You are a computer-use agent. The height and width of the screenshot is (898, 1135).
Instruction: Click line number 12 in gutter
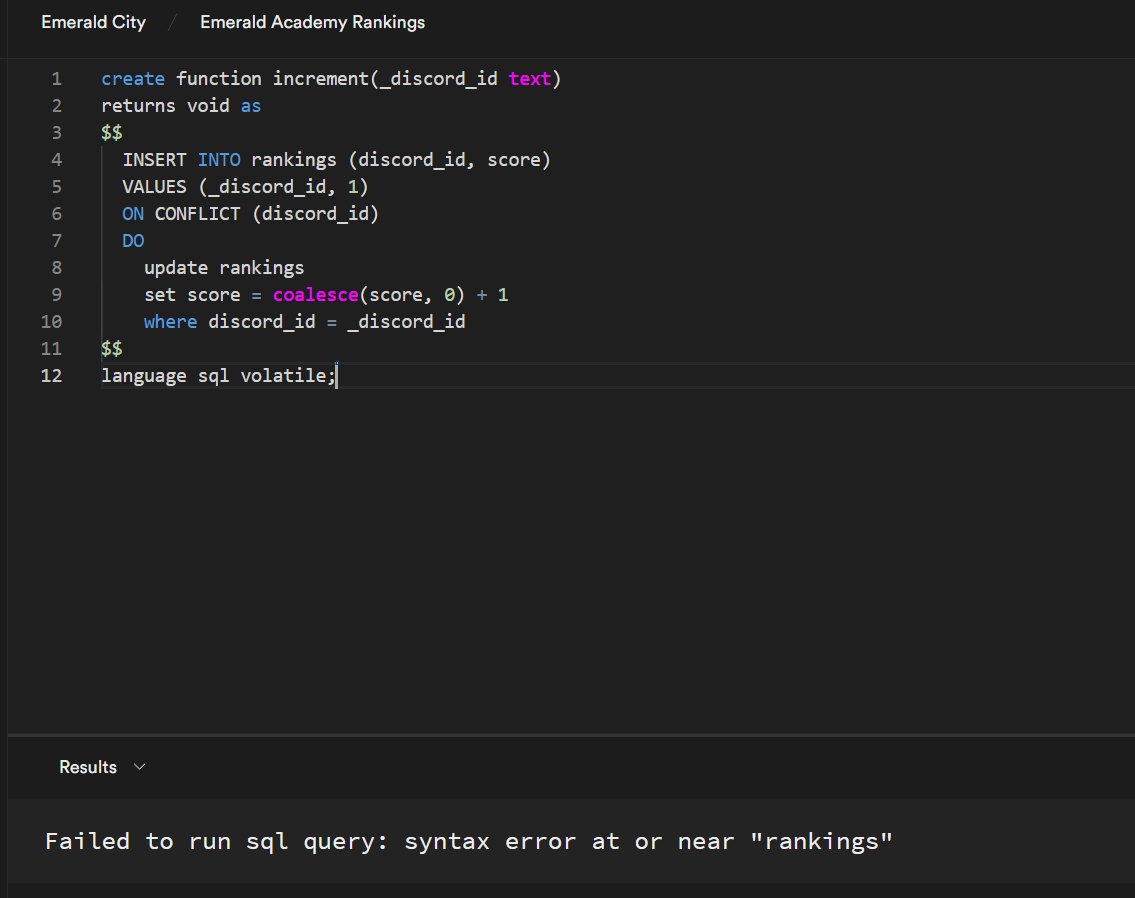[51, 376]
